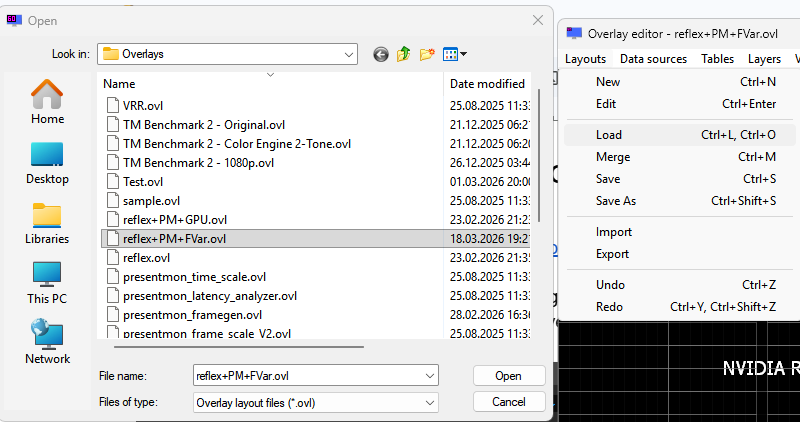Image resolution: width=800 pixels, height=422 pixels.
Task: Select presentmon_time_scale.ovl file
Action: (x=194, y=277)
